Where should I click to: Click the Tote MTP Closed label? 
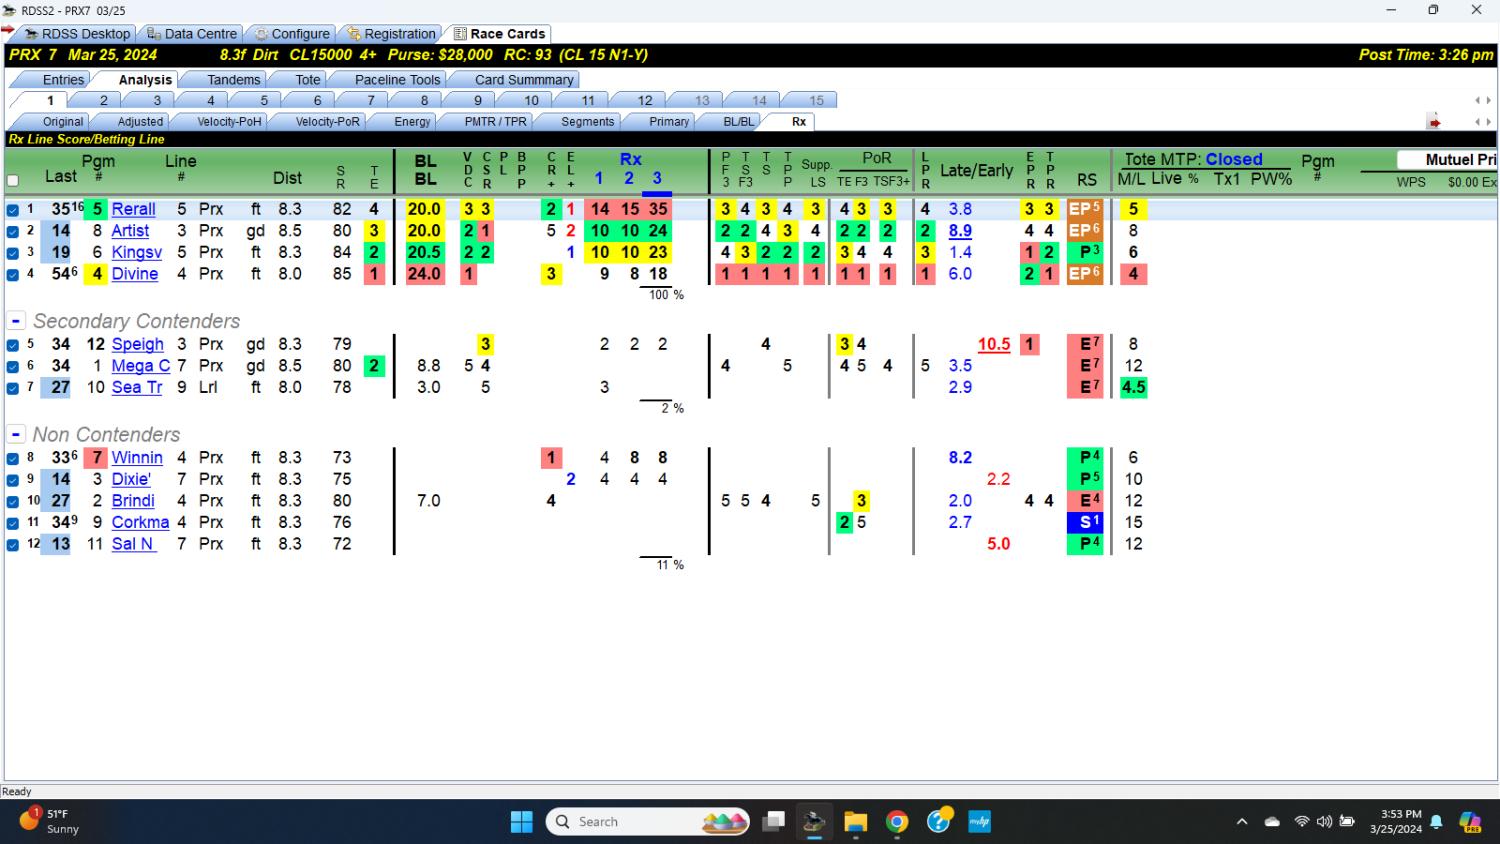click(x=1193, y=159)
